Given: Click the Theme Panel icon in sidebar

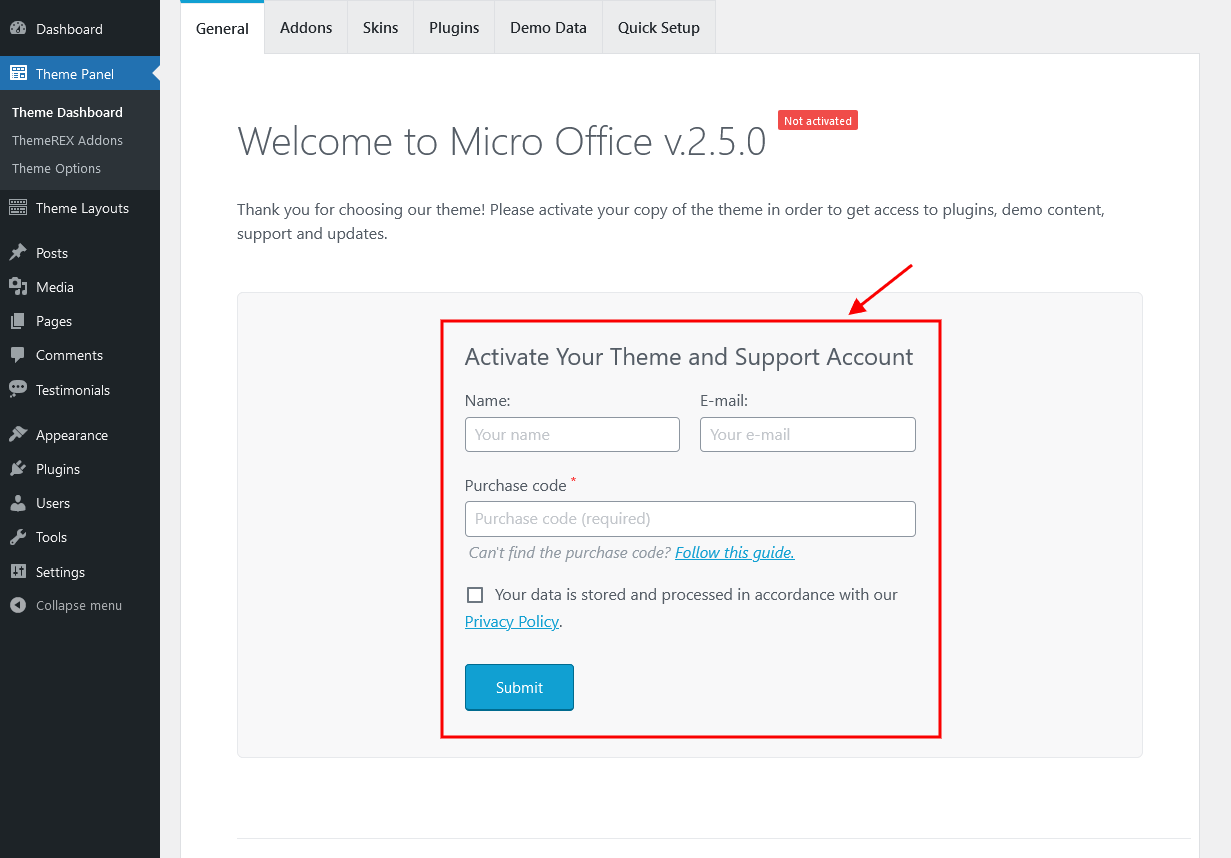Looking at the screenshot, I should 18,73.
